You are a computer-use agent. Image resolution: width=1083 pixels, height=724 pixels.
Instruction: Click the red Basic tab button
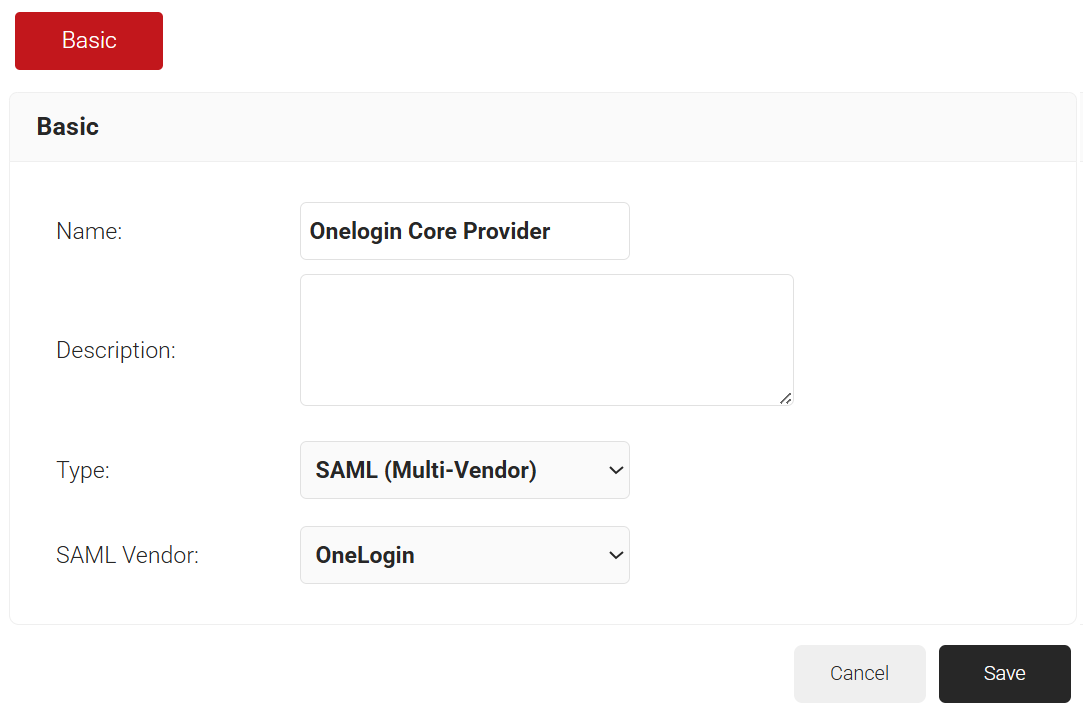[x=89, y=41]
